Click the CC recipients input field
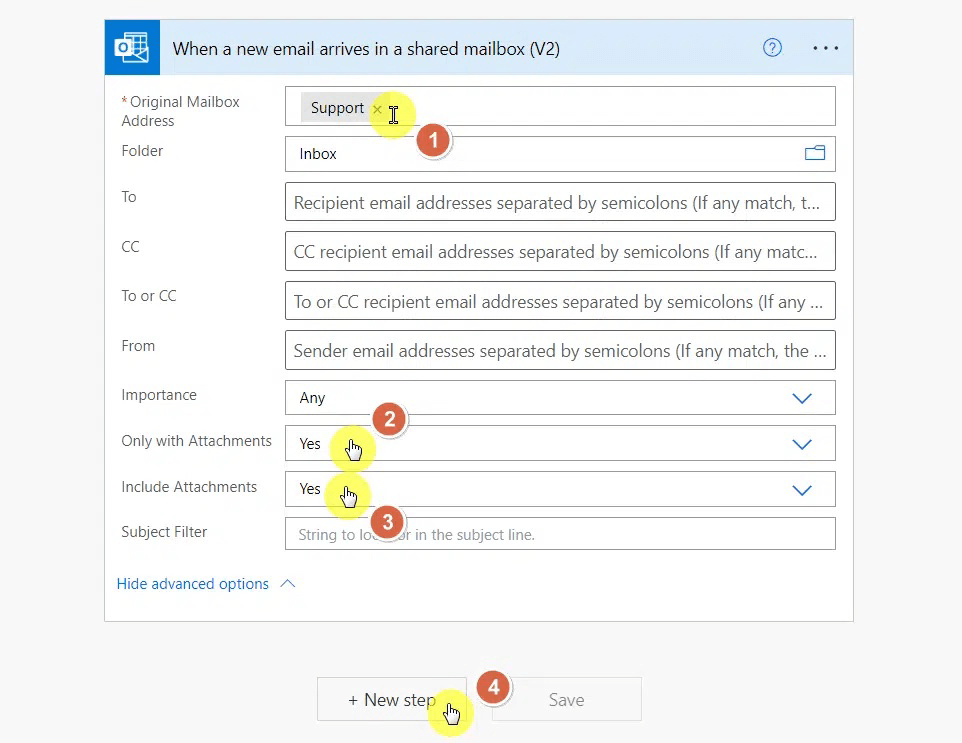This screenshot has width=962, height=743. coord(559,252)
